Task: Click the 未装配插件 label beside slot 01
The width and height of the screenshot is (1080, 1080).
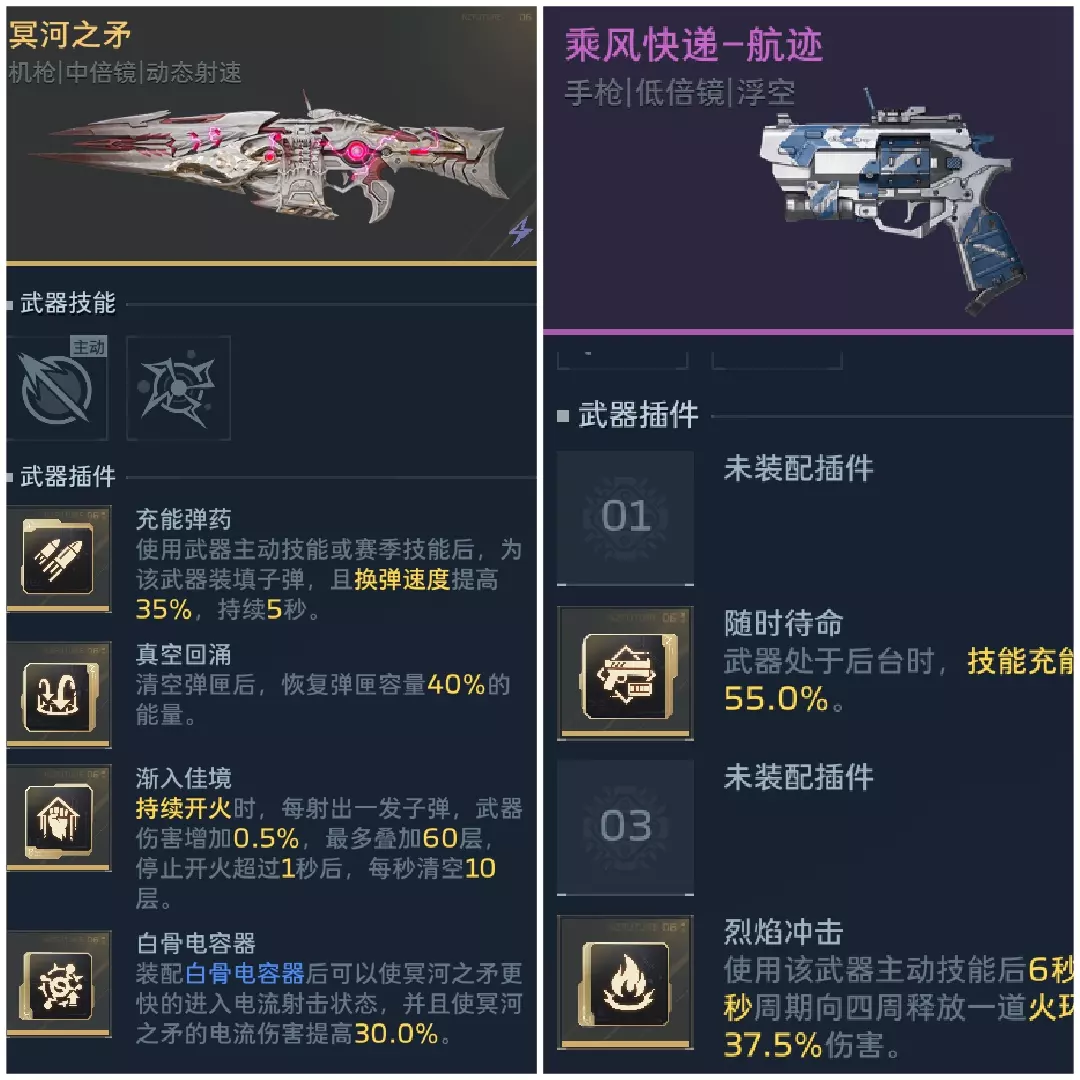Action: pyautogui.click(x=798, y=468)
